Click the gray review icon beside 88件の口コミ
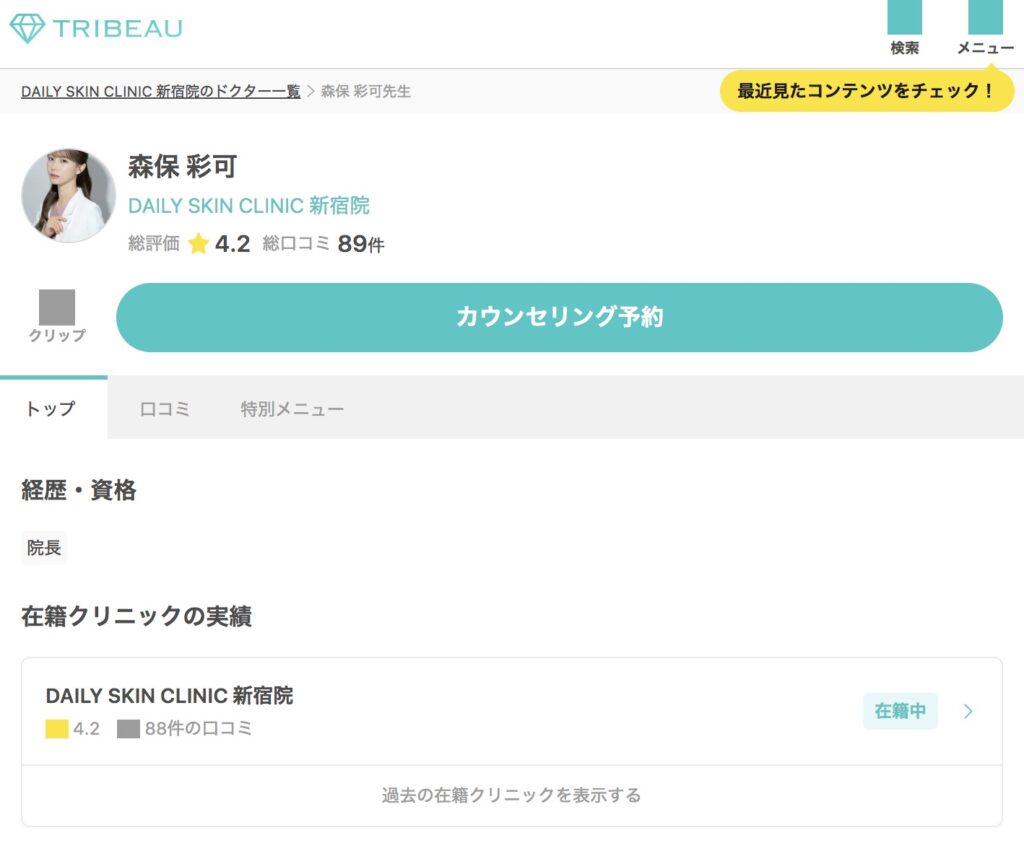The image size is (1024, 856). click(x=128, y=729)
